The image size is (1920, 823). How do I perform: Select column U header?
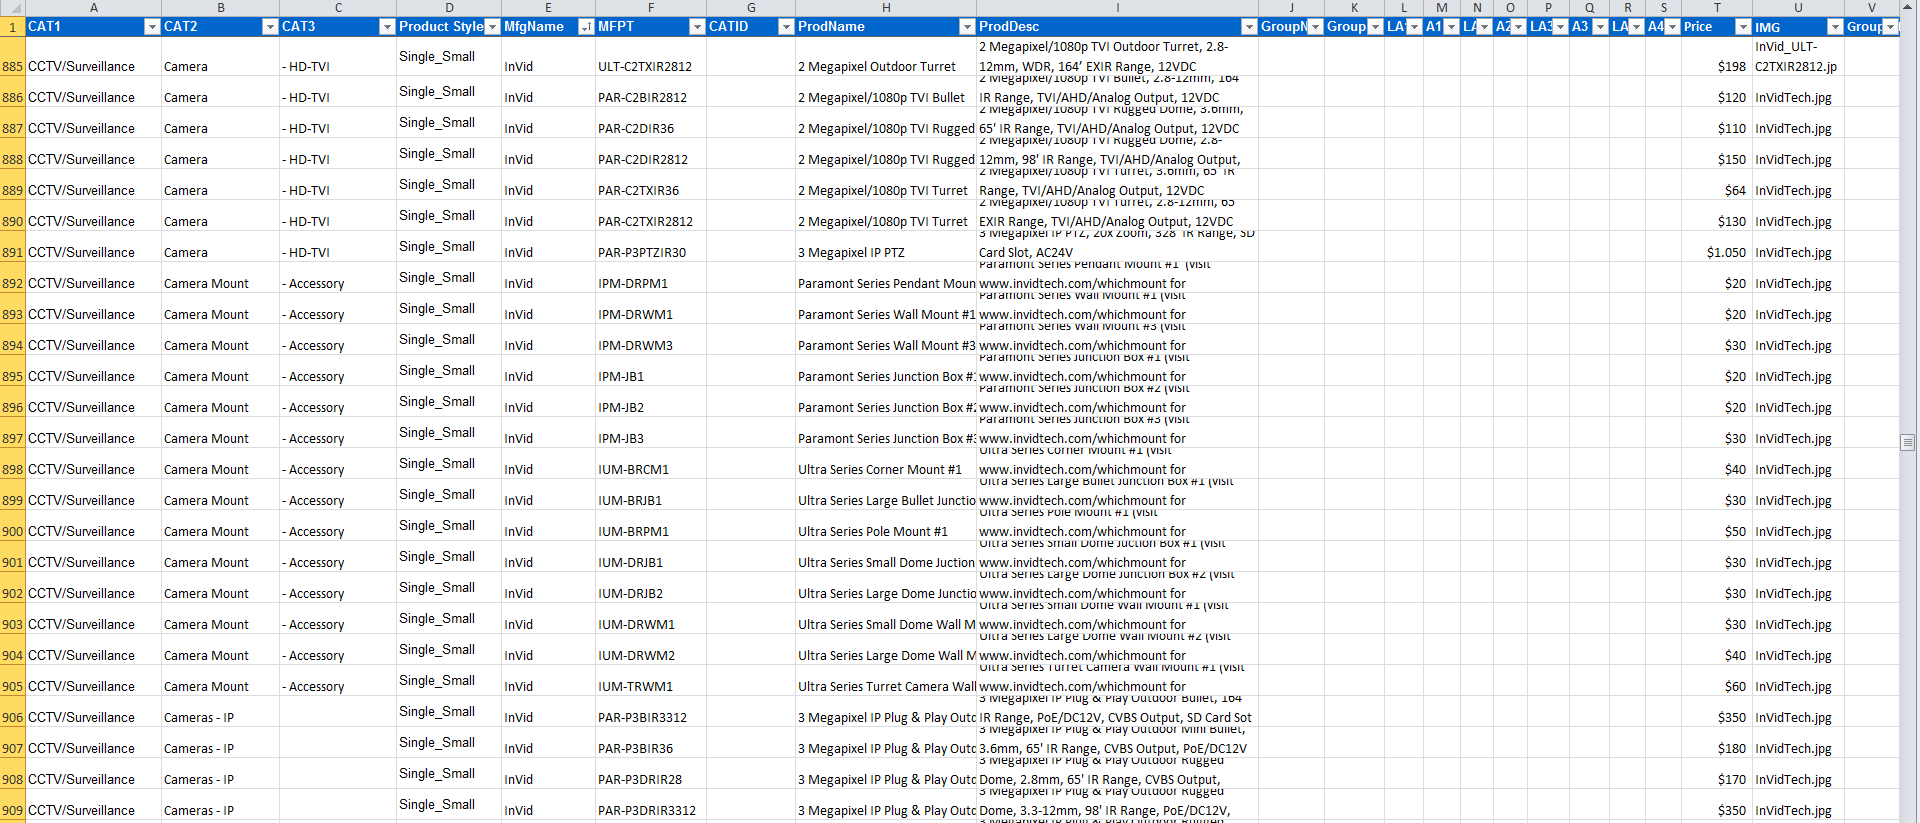[1798, 8]
